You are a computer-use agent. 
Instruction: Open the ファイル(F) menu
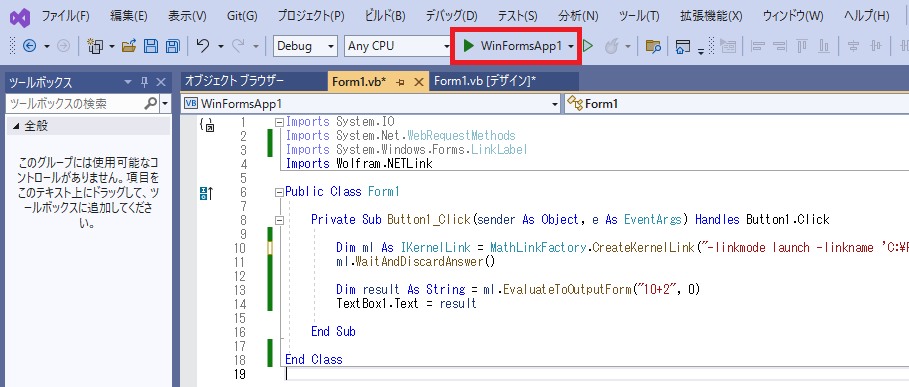tap(66, 16)
